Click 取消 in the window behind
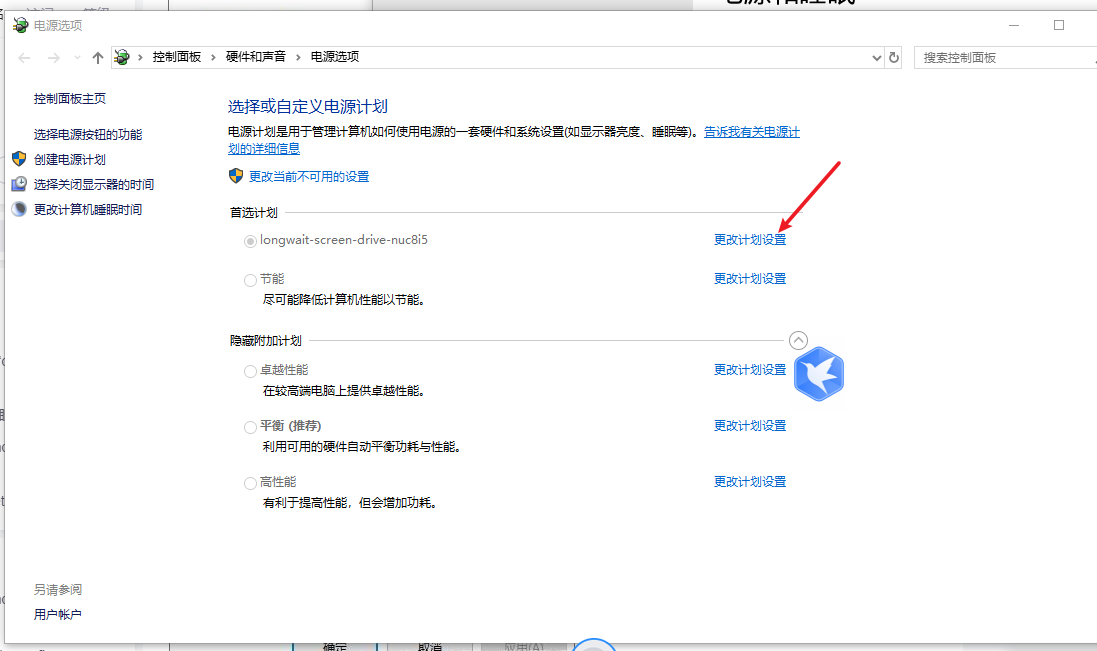Image resolution: width=1097 pixels, height=651 pixels. click(x=430, y=646)
